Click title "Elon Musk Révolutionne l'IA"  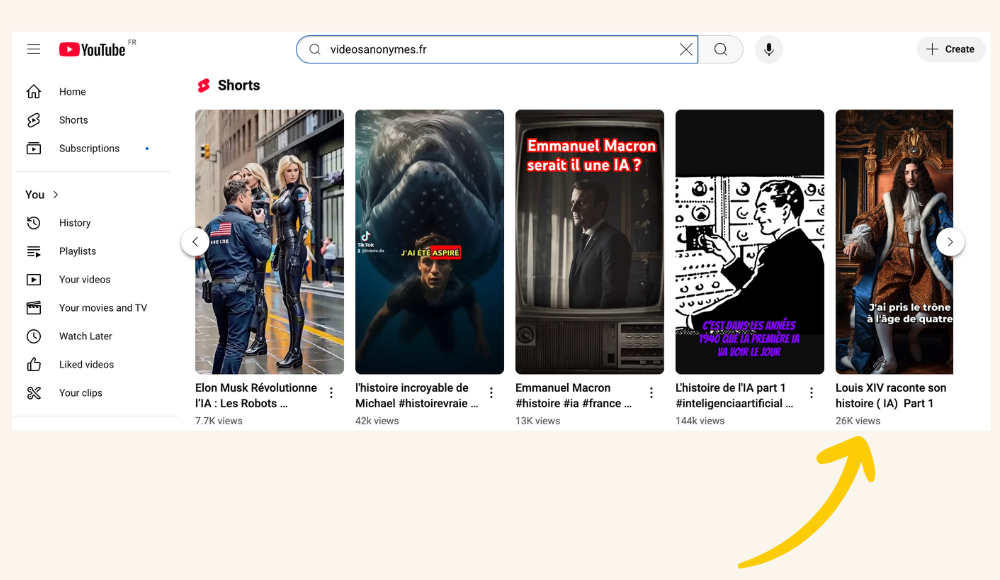pos(256,396)
